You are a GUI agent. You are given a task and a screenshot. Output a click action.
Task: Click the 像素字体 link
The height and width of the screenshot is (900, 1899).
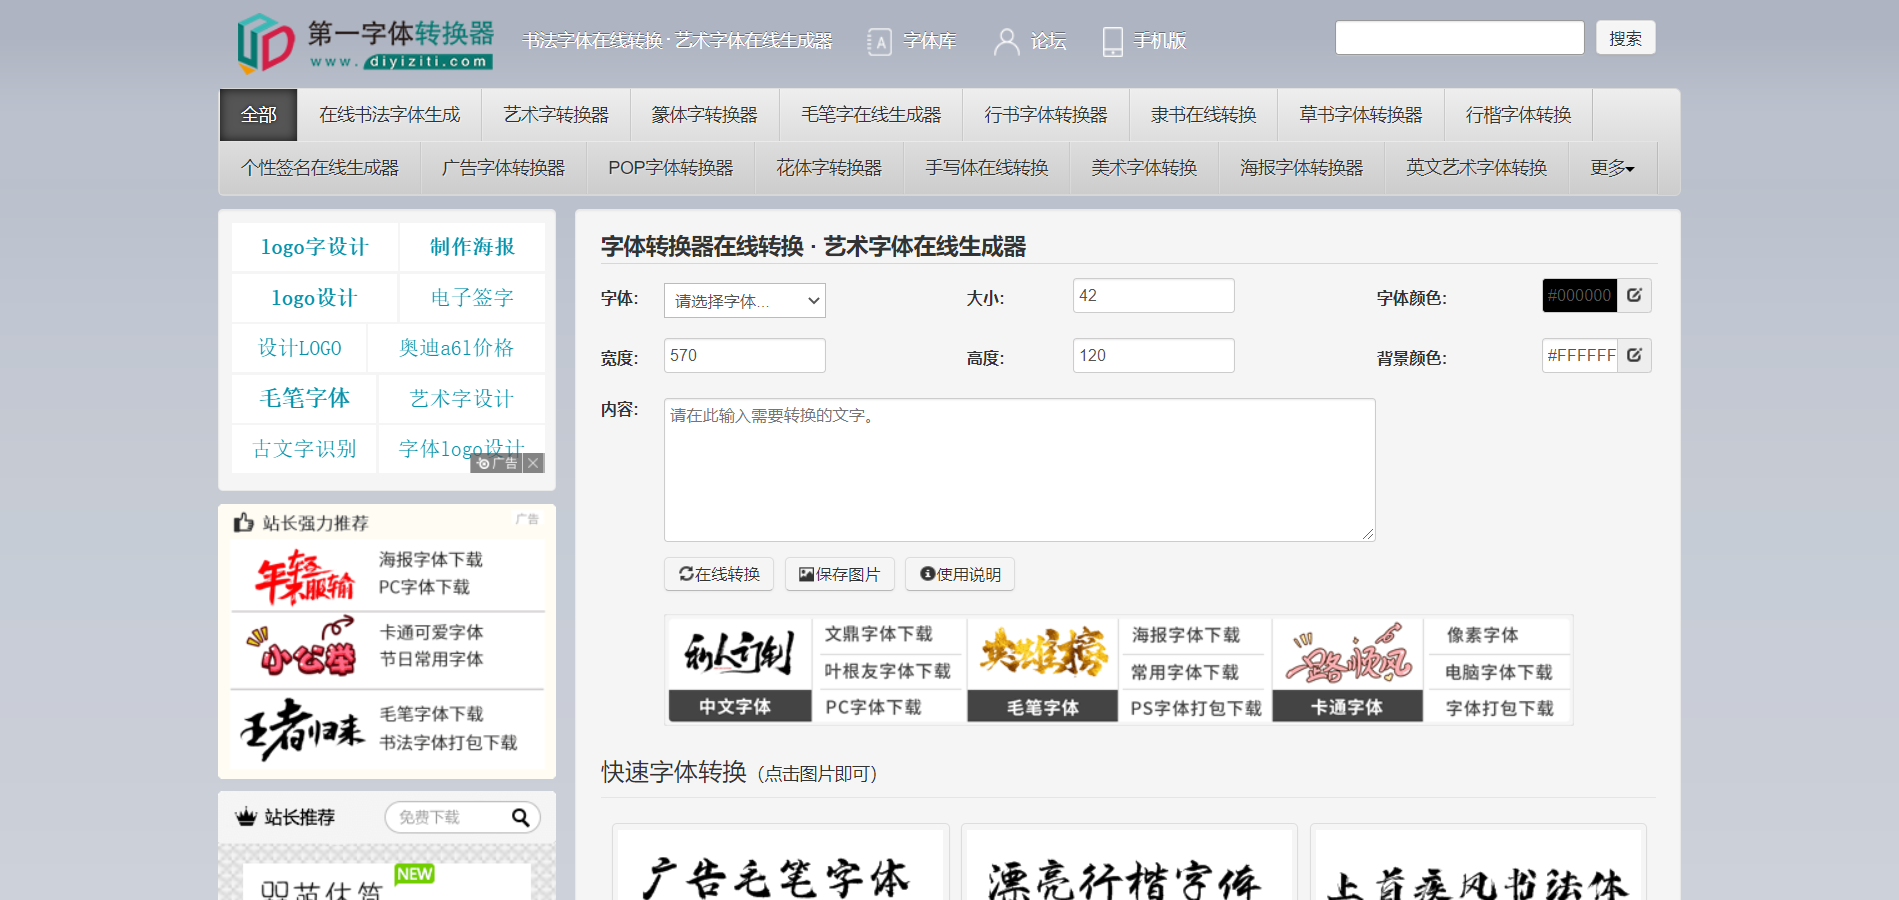click(x=1482, y=635)
